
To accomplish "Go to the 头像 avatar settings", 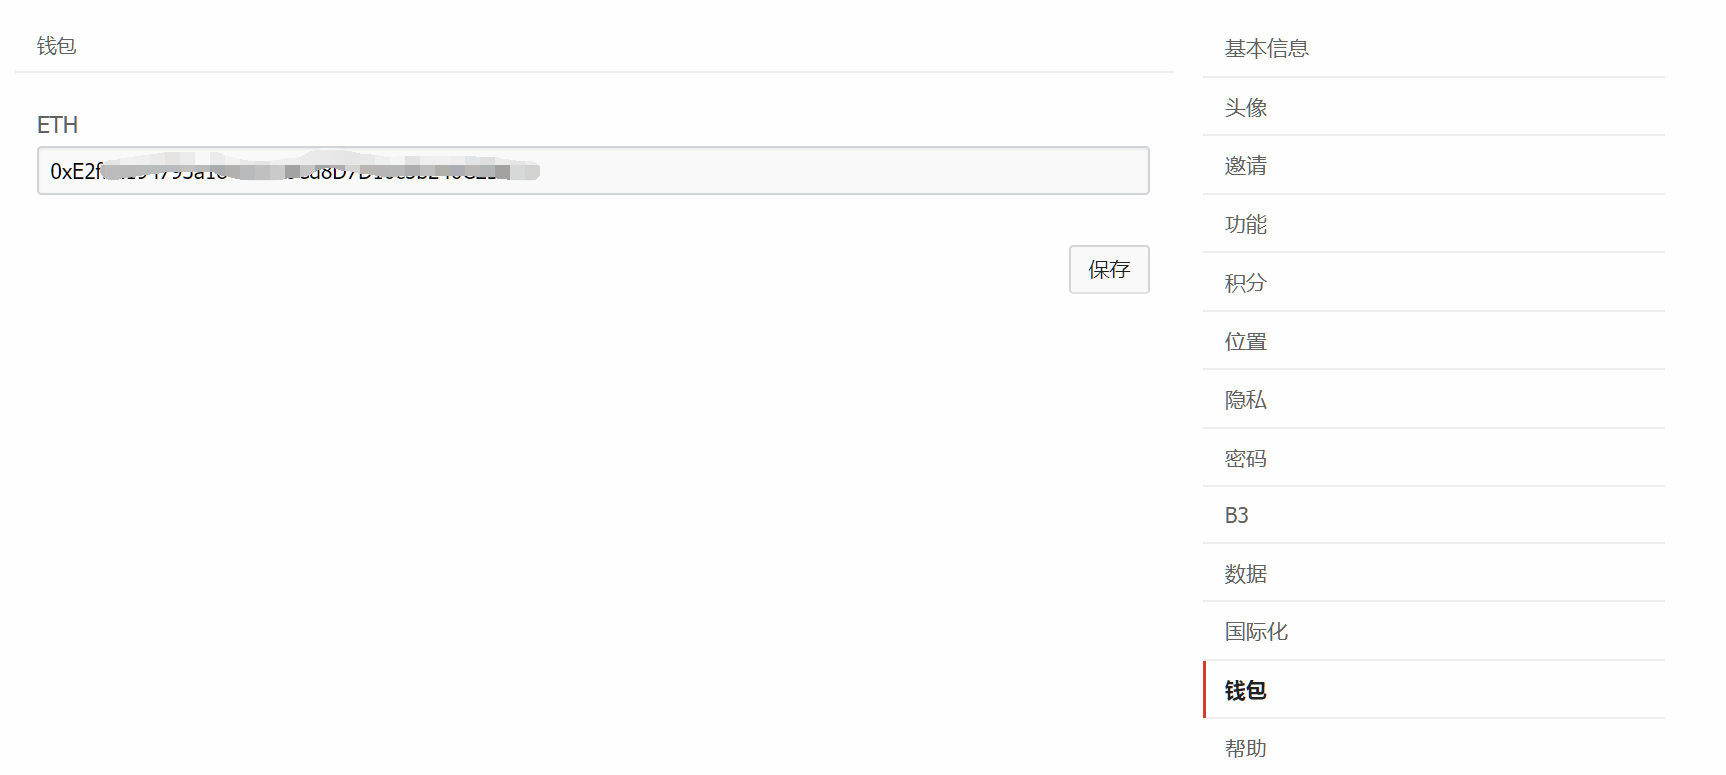I will [1246, 107].
